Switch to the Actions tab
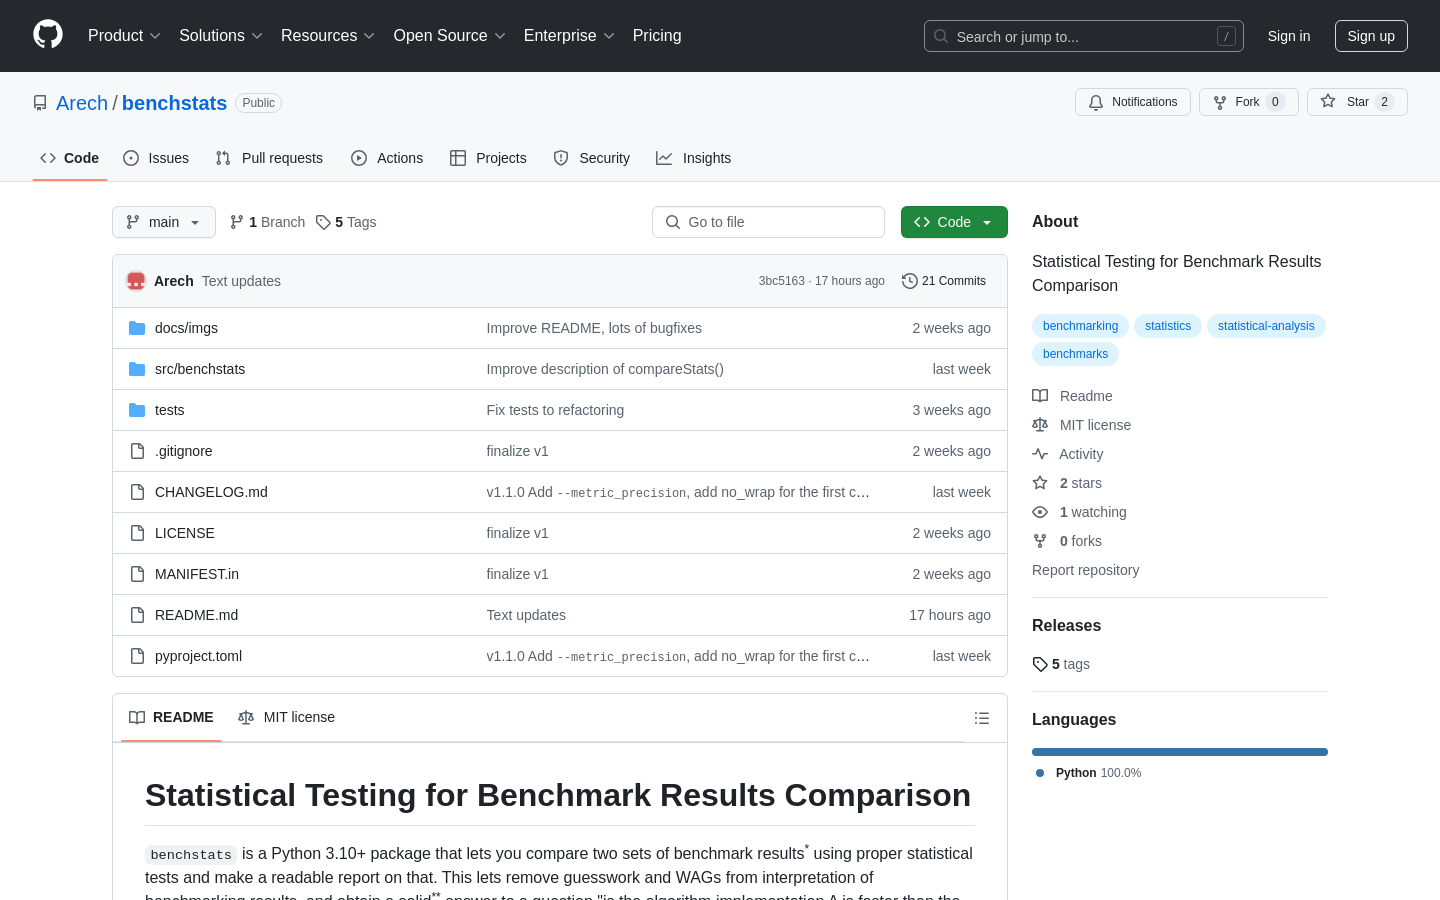 pos(387,158)
